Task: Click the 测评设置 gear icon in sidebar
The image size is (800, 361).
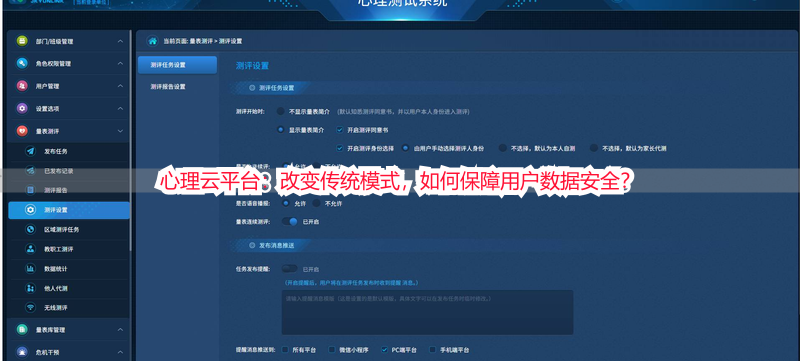Action: [x=31, y=210]
